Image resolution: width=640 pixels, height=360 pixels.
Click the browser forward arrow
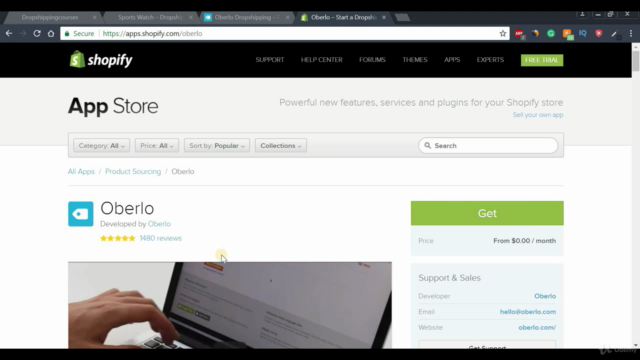pyautogui.click(x=23, y=33)
